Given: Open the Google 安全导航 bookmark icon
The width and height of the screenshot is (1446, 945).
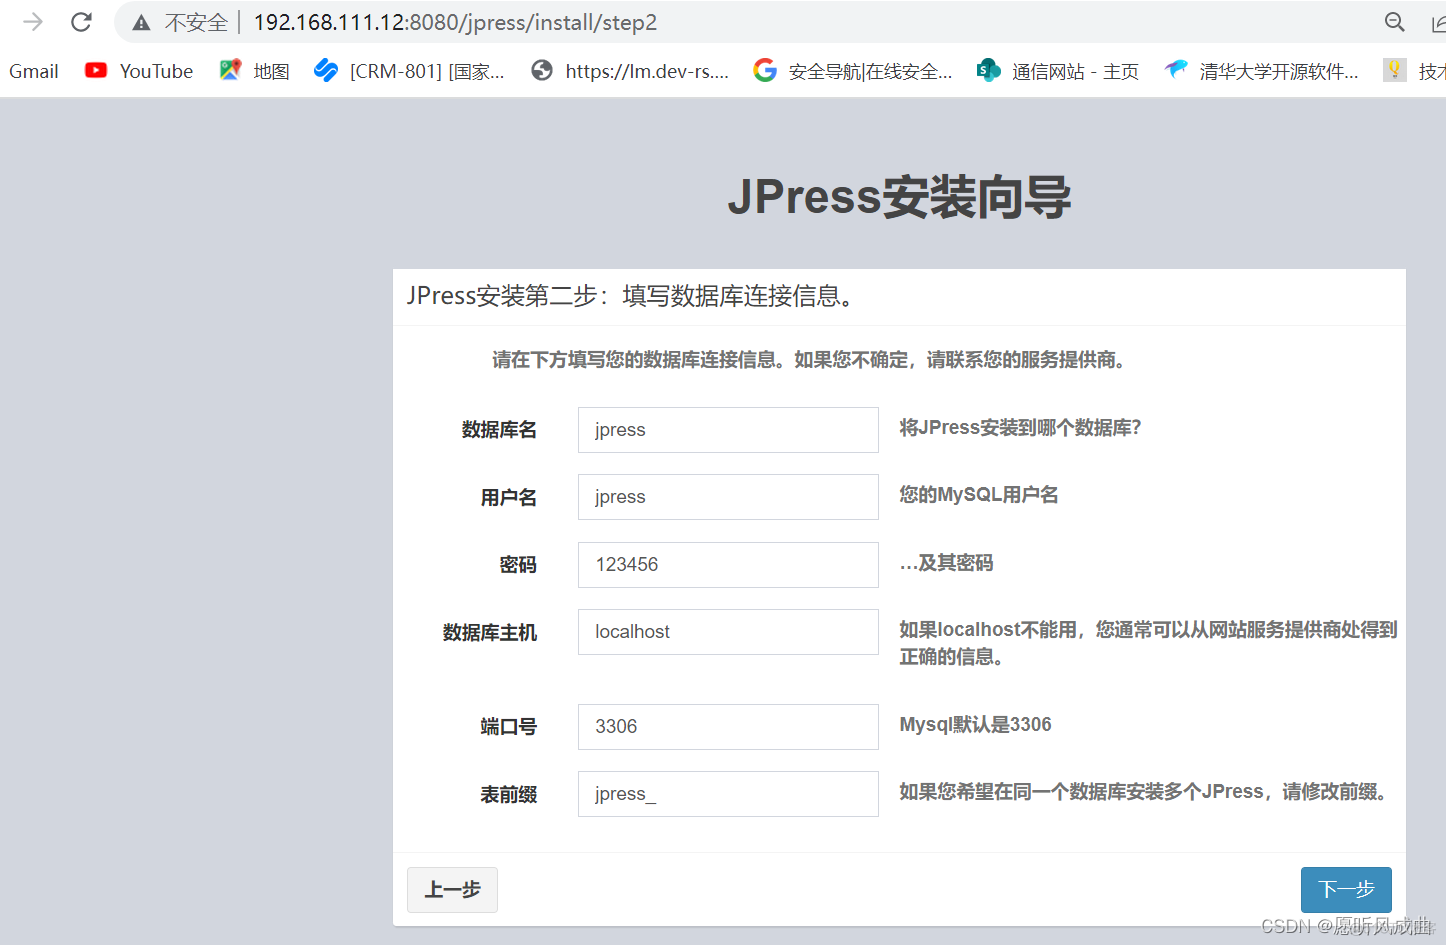Looking at the screenshot, I should pyautogui.click(x=765, y=70).
